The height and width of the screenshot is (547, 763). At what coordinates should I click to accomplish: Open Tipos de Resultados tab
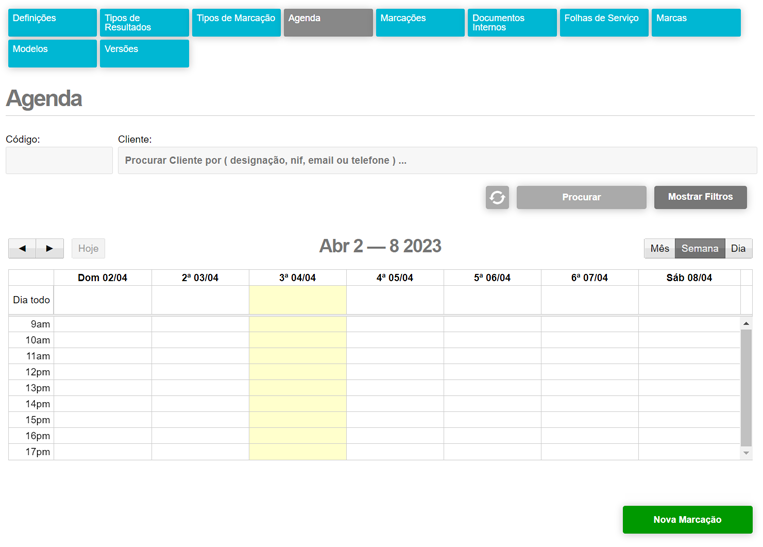click(144, 23)
